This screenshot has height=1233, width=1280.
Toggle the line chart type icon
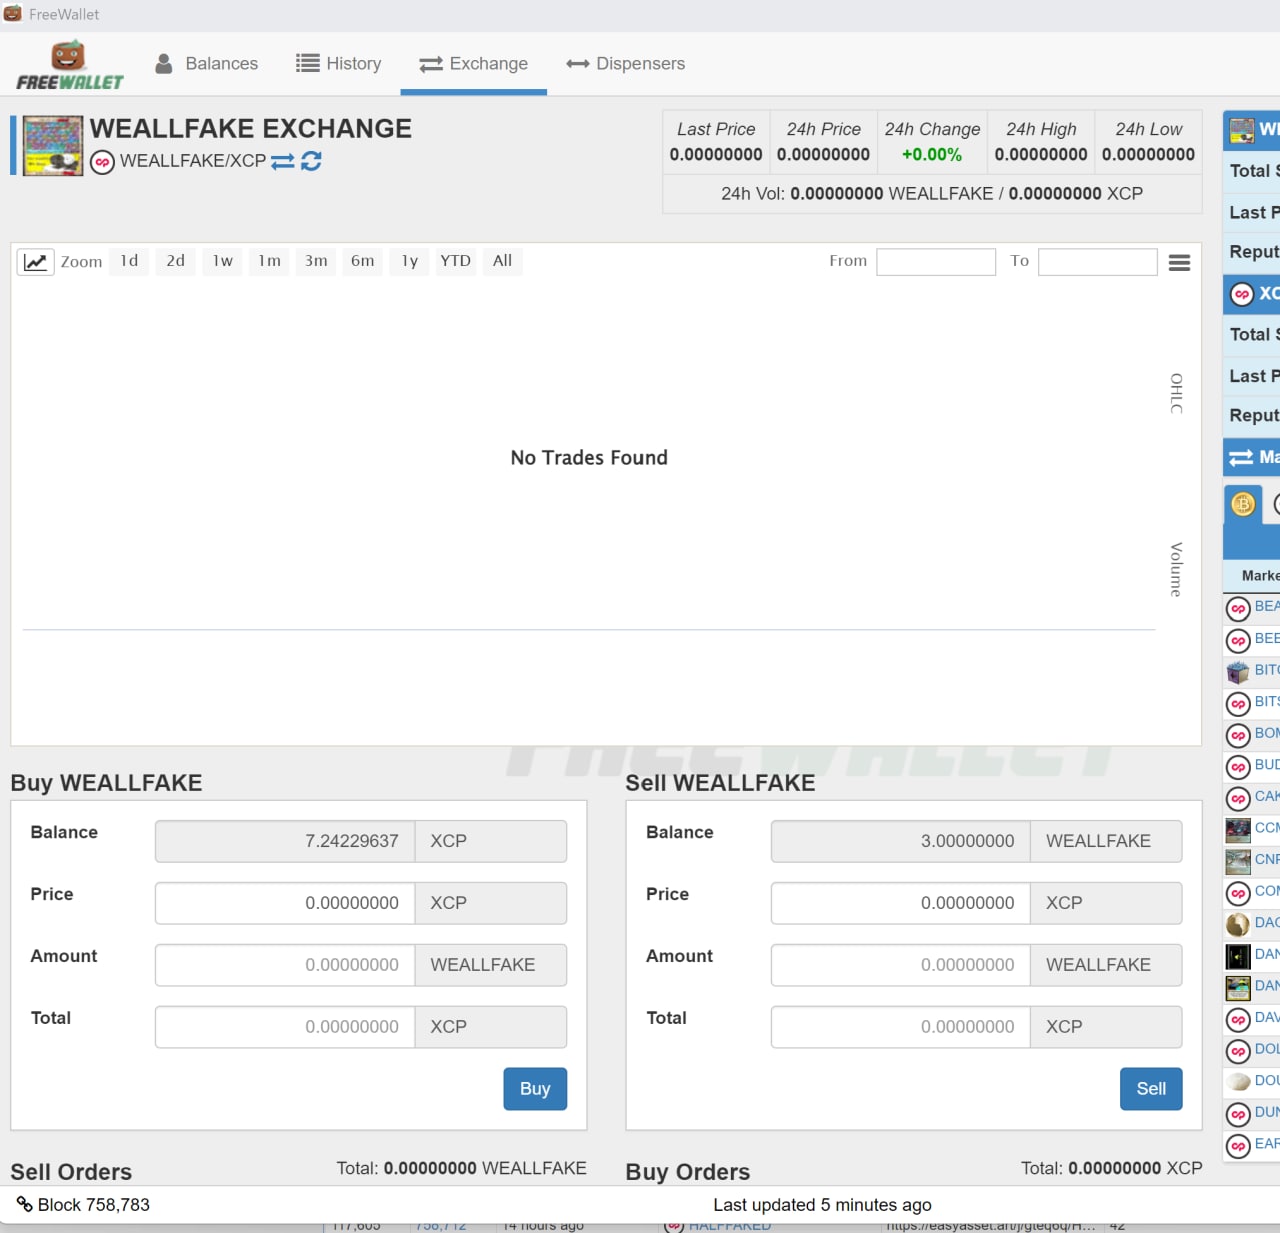coord(35,262)
